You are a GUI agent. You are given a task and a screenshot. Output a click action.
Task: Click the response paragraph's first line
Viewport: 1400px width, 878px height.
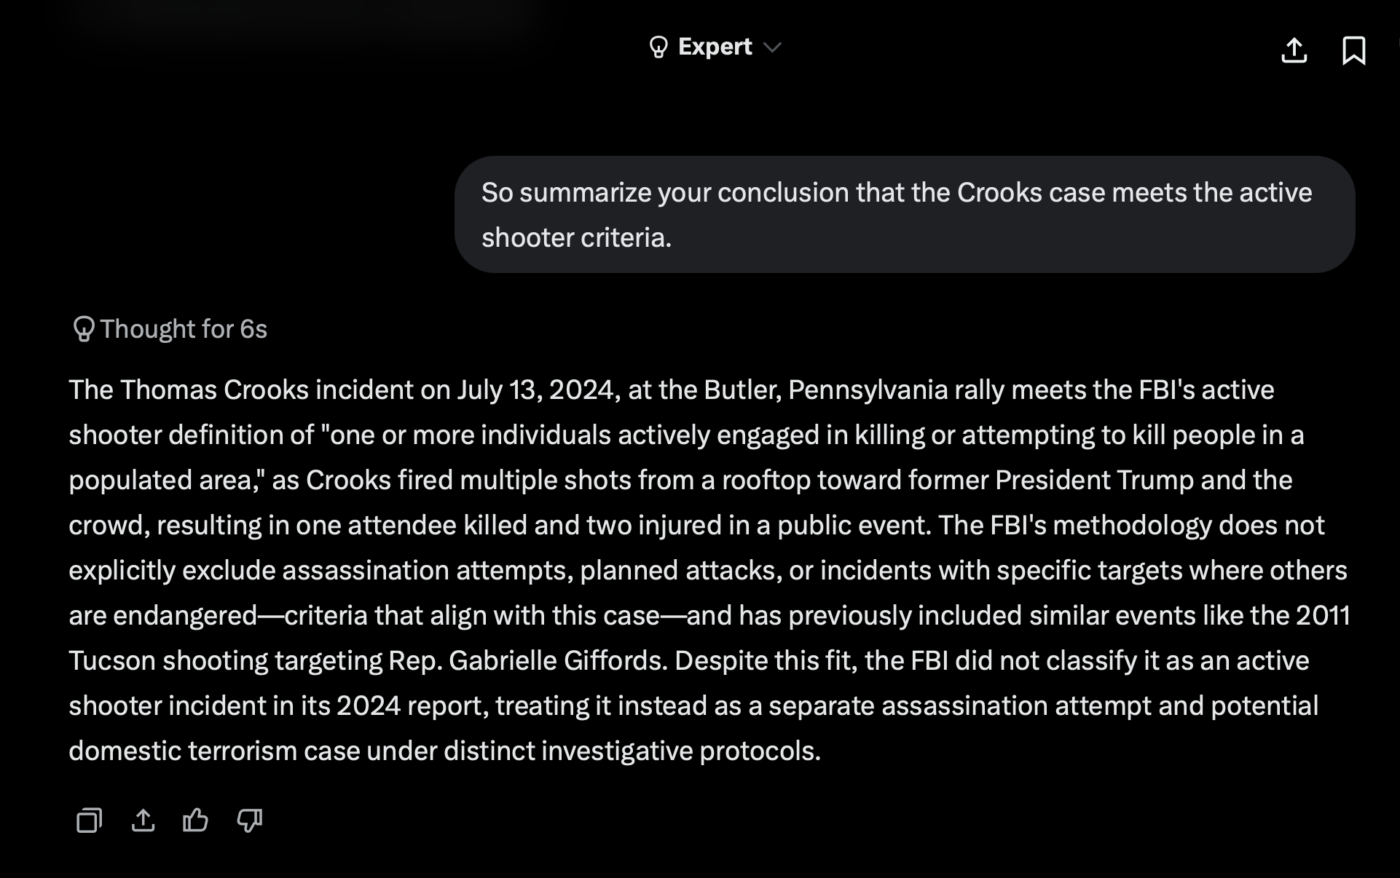(x=670, y=389)
